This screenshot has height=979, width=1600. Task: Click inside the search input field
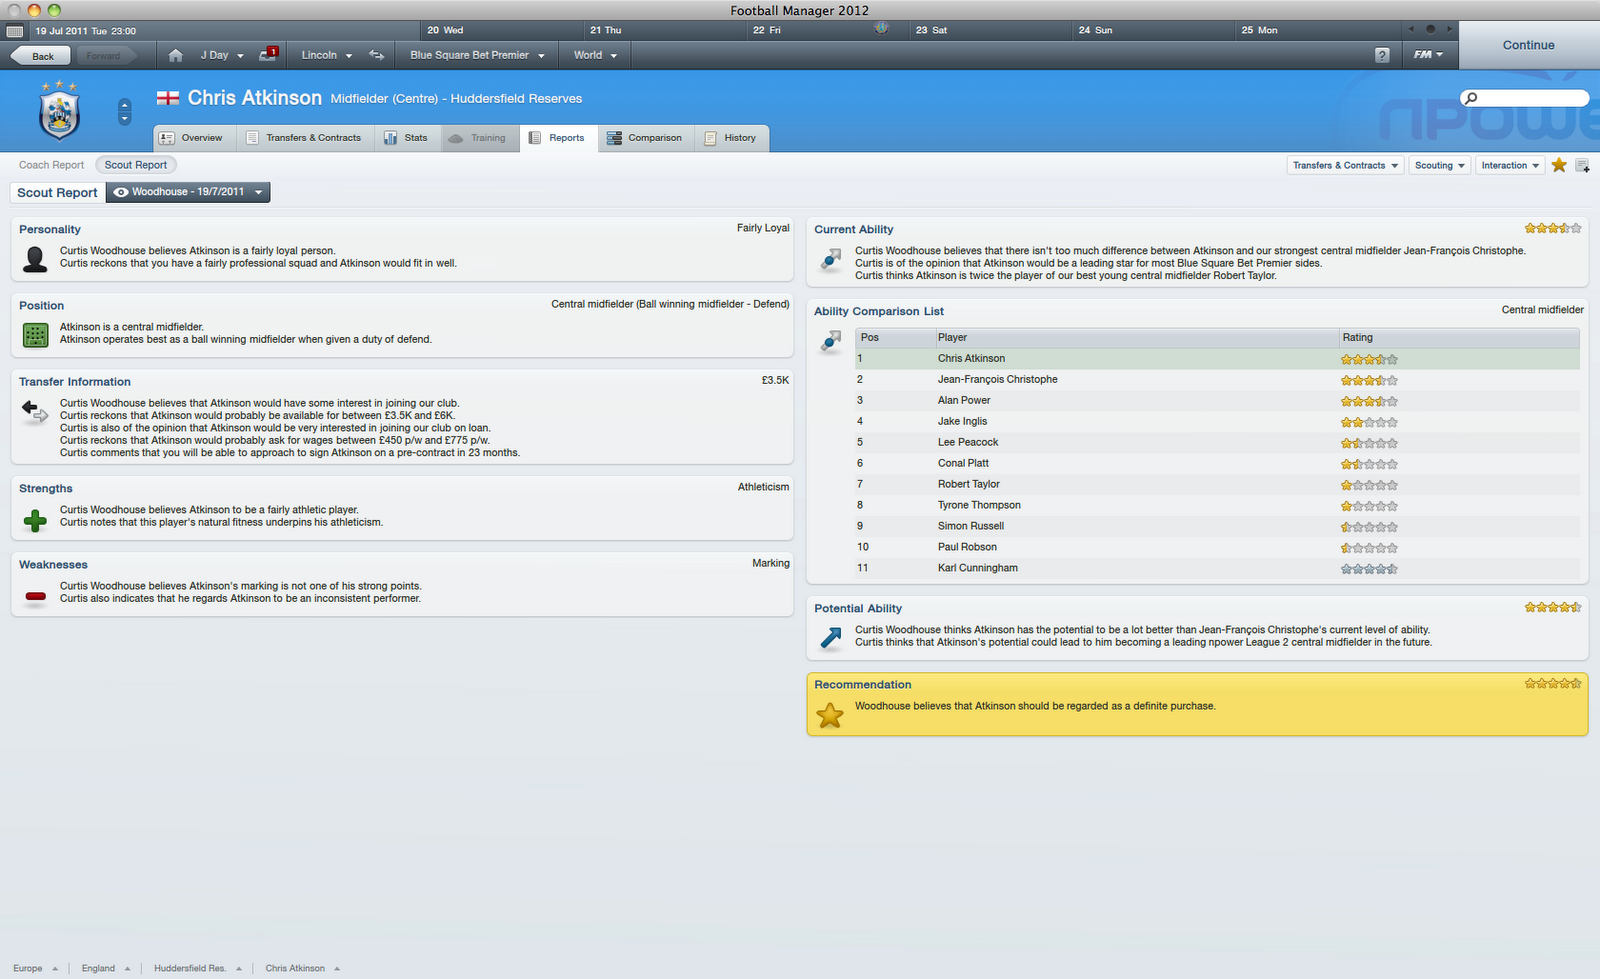[x=1525, y=98]
